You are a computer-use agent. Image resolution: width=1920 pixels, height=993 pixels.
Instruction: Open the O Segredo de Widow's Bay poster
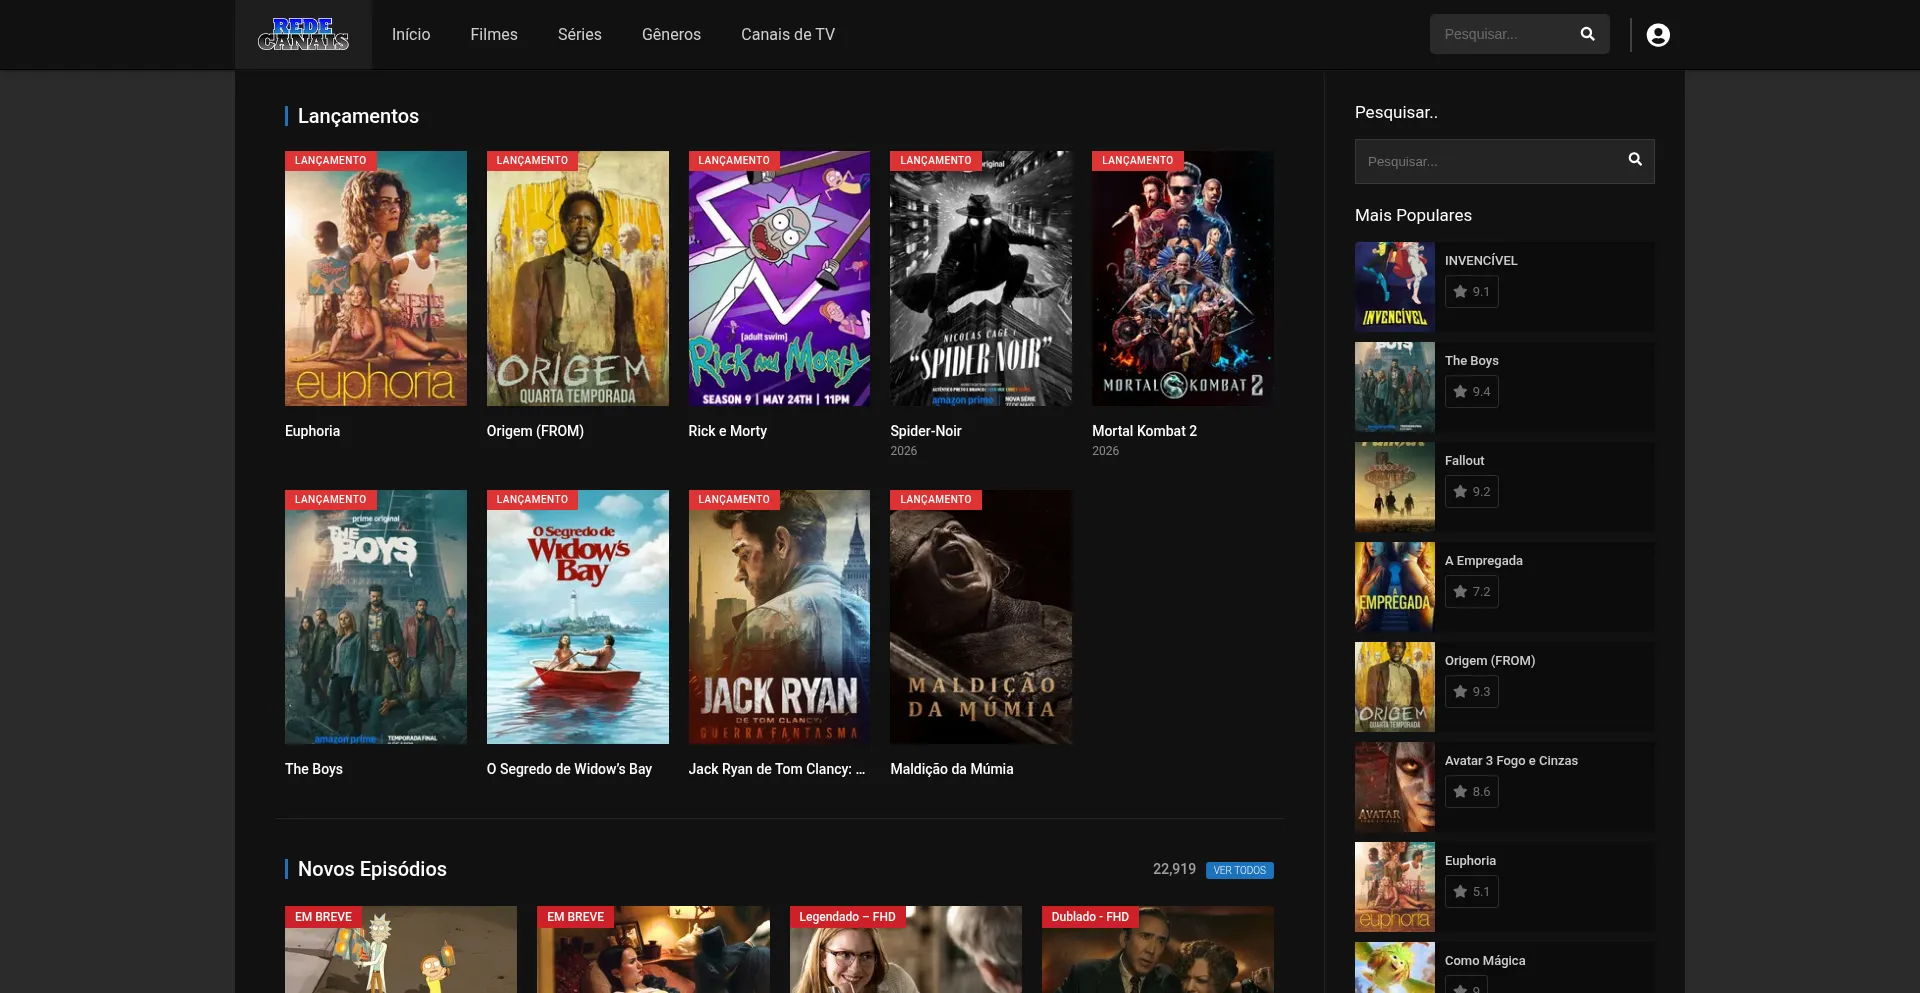(578, 617)
